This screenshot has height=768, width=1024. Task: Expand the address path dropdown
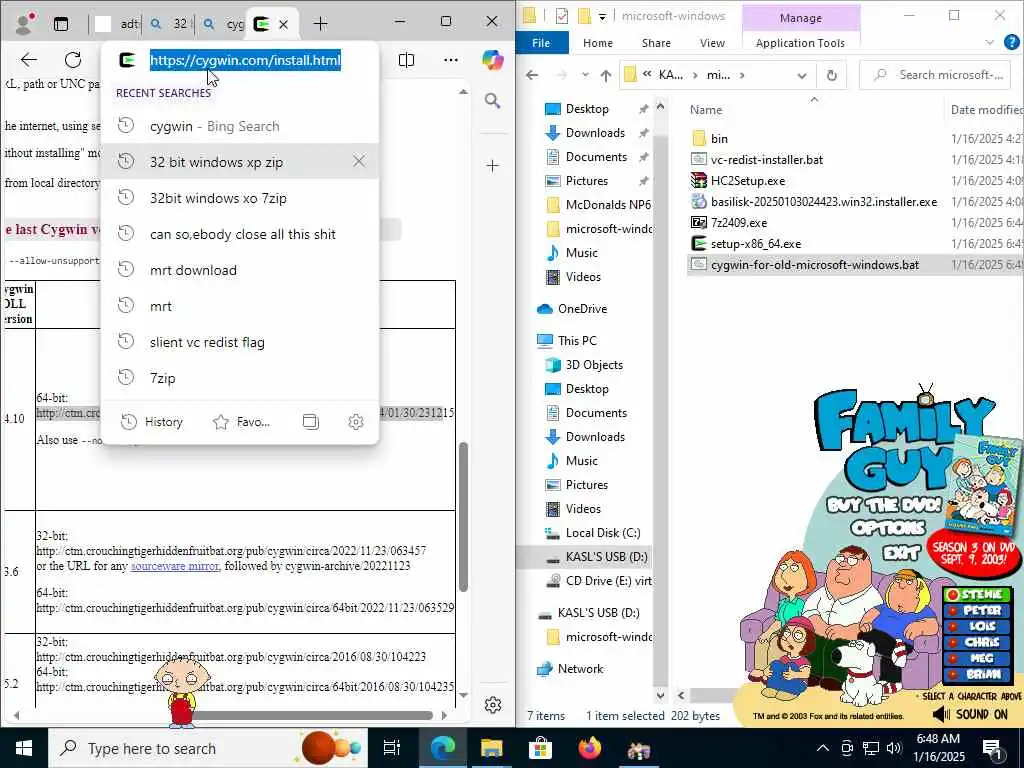pos(801,75)
